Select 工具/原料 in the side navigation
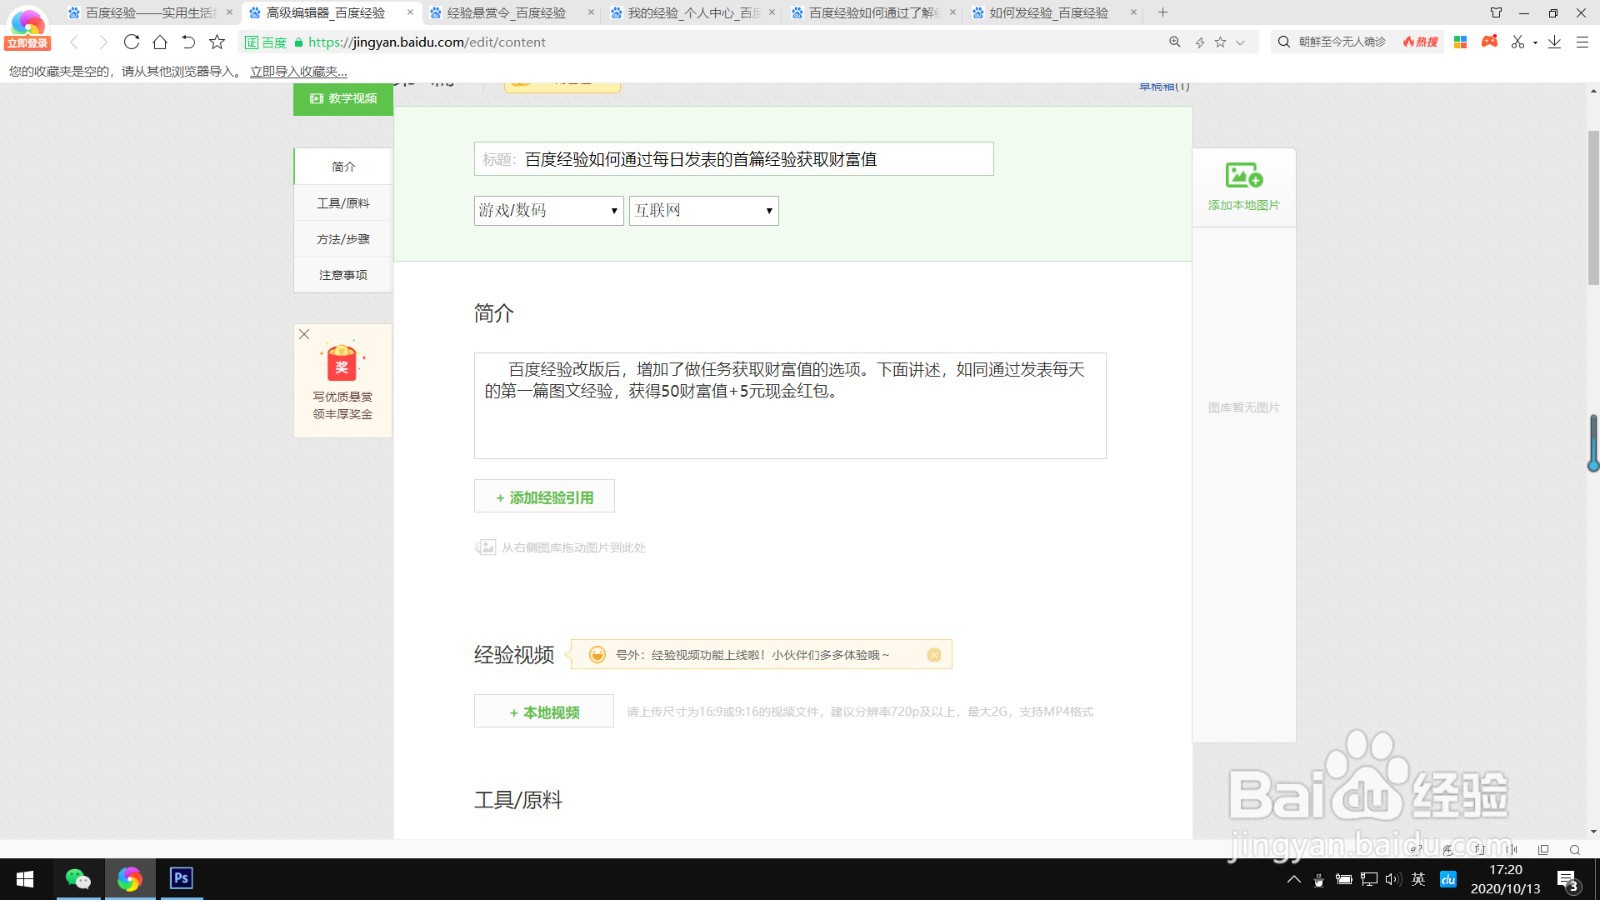Viewport: 1600px width, 900px height. (343, 203)
